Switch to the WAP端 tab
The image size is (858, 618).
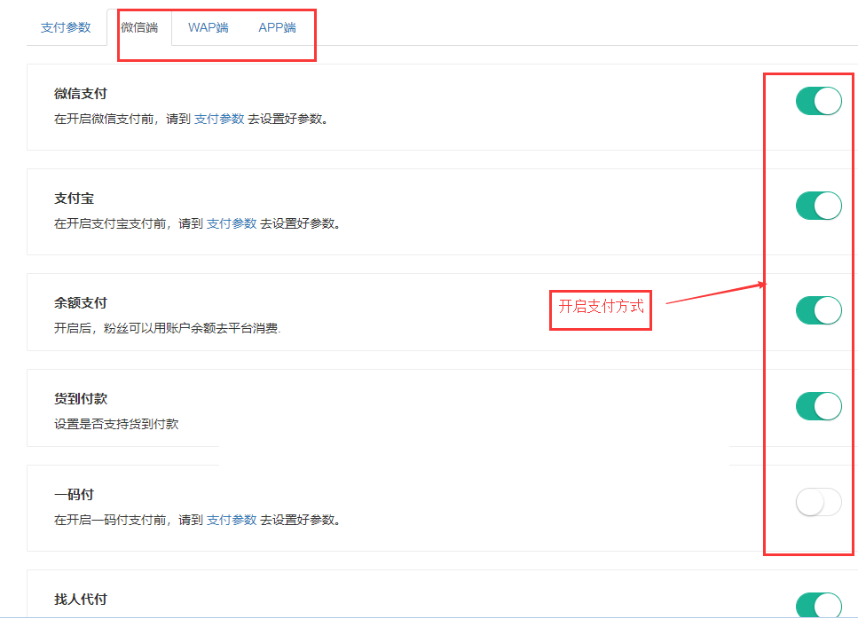point(208,27)
